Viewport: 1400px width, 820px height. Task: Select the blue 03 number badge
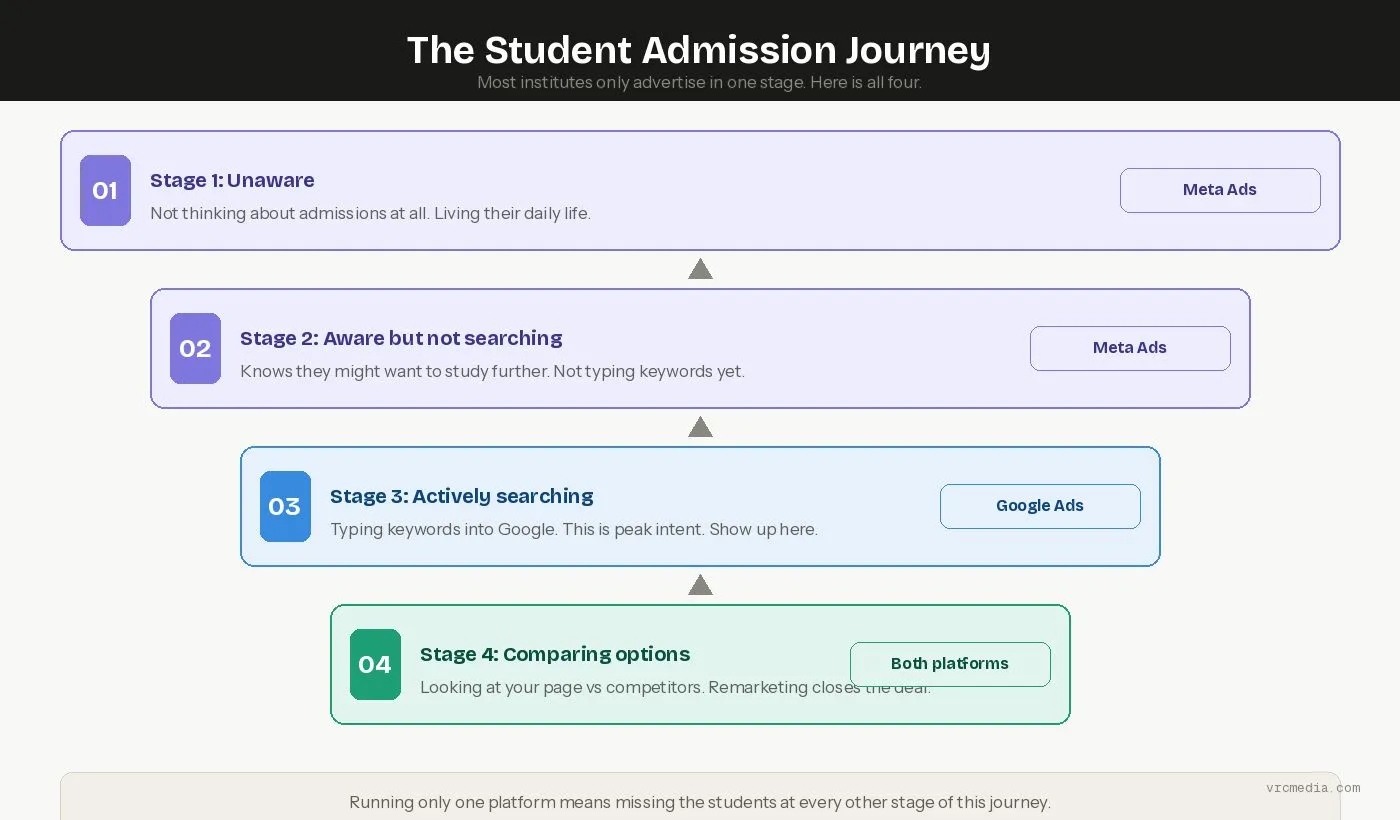point(285,506)
